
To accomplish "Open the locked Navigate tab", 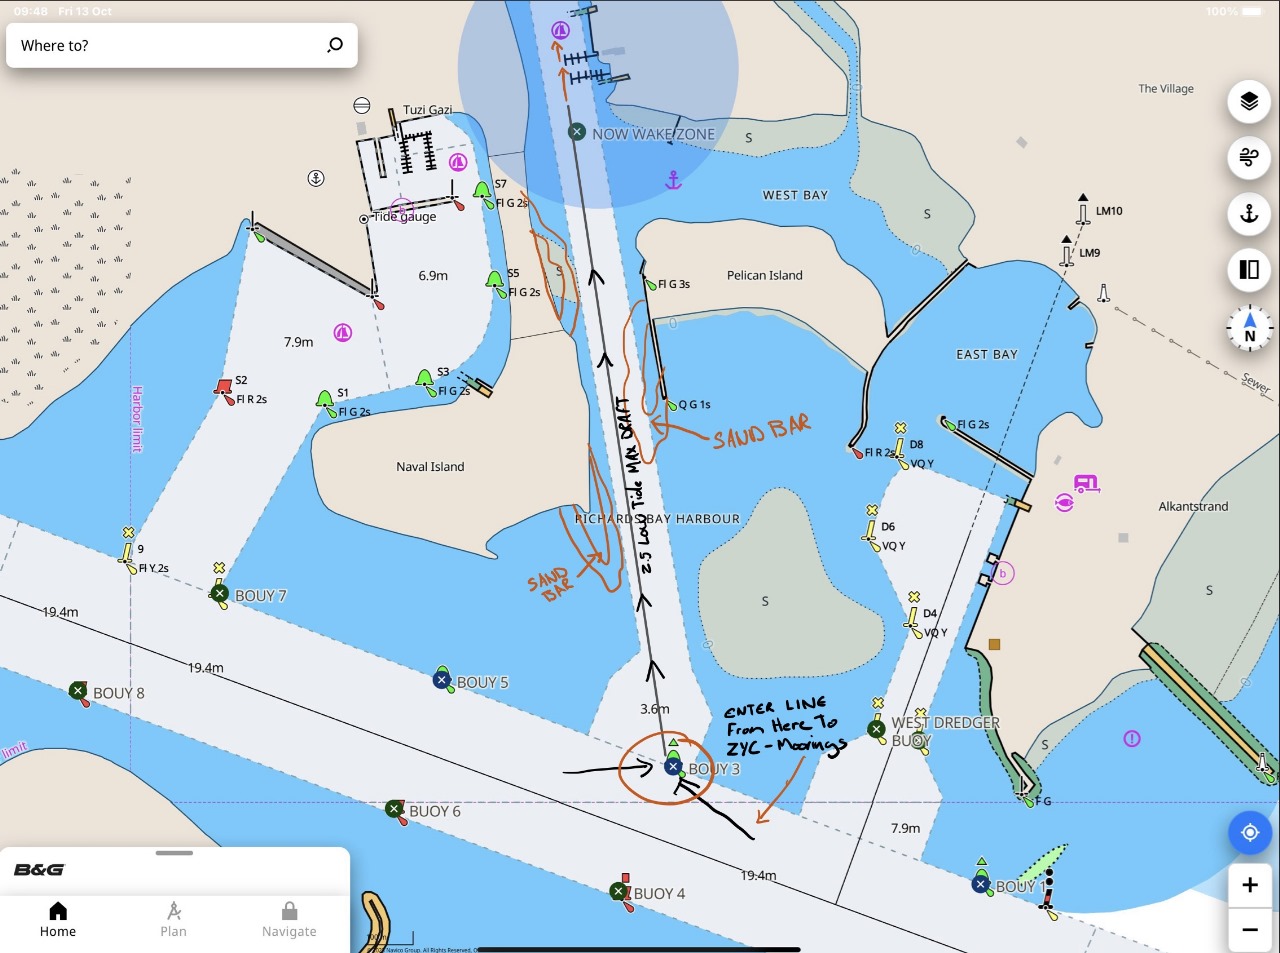I will point(289,918).
